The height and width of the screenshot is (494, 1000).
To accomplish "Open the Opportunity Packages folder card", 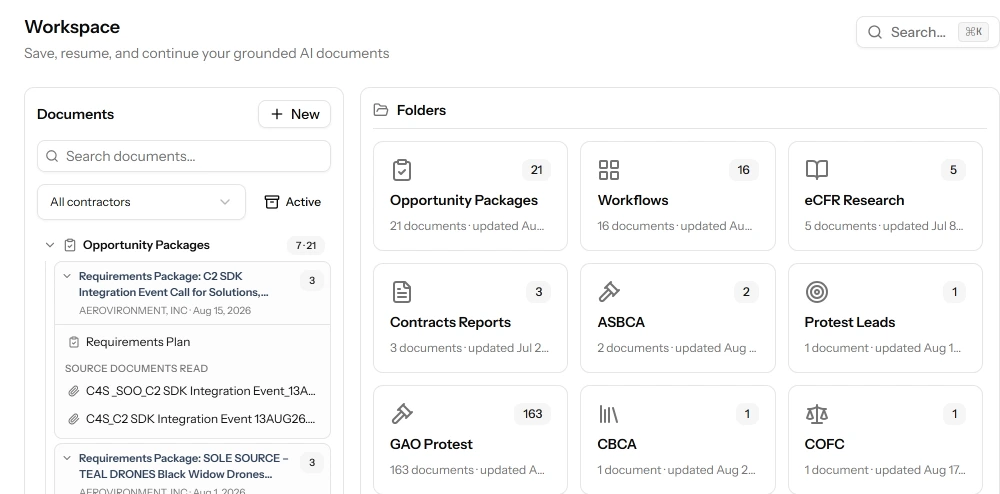I will coord(470,196).
